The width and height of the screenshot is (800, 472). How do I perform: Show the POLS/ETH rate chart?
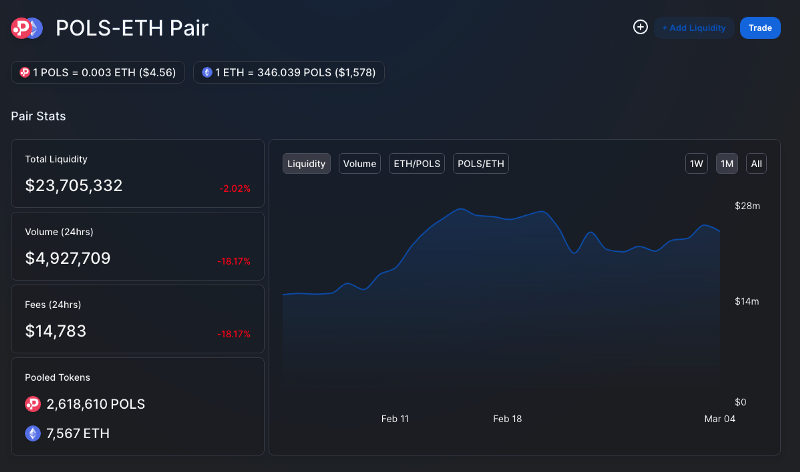point(481,164)
